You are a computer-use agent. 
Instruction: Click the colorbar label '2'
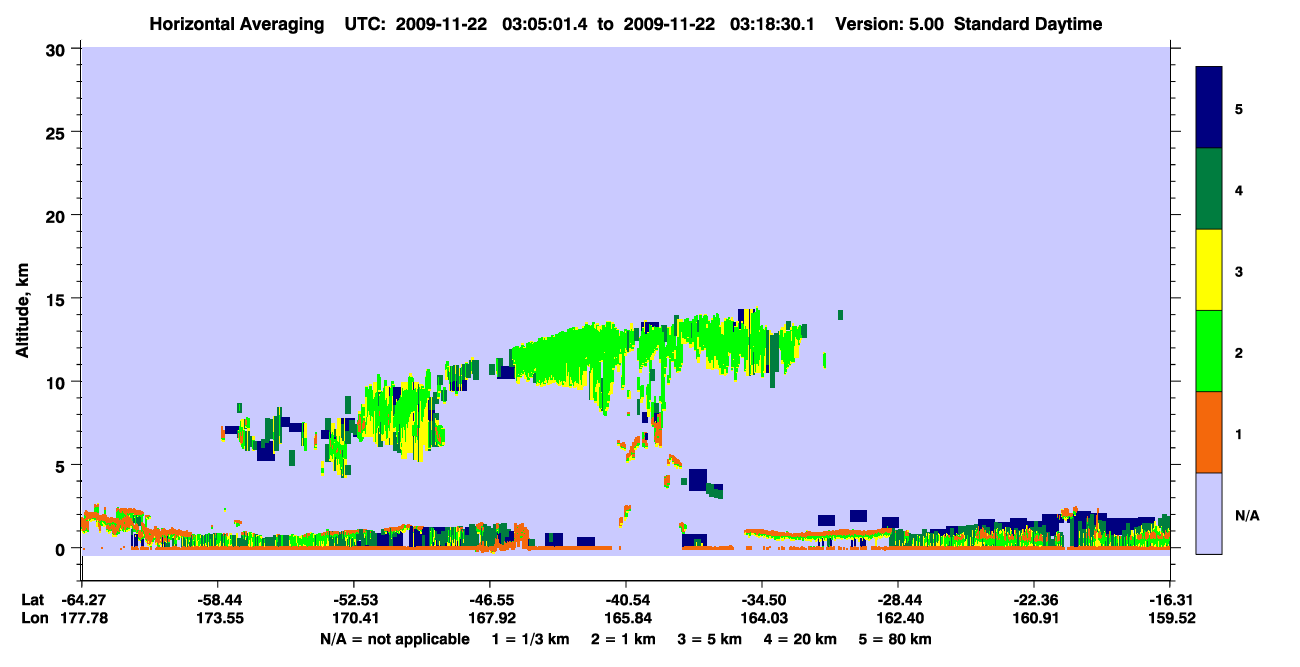pos(1239,353)
